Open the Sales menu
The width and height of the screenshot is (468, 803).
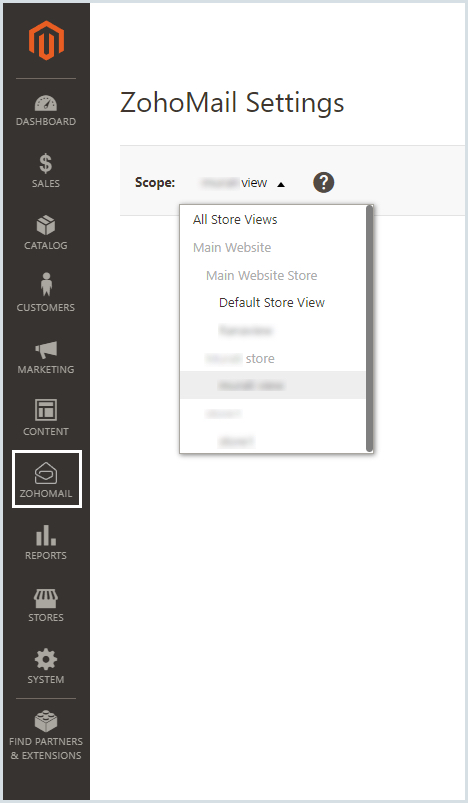(46, 172)
